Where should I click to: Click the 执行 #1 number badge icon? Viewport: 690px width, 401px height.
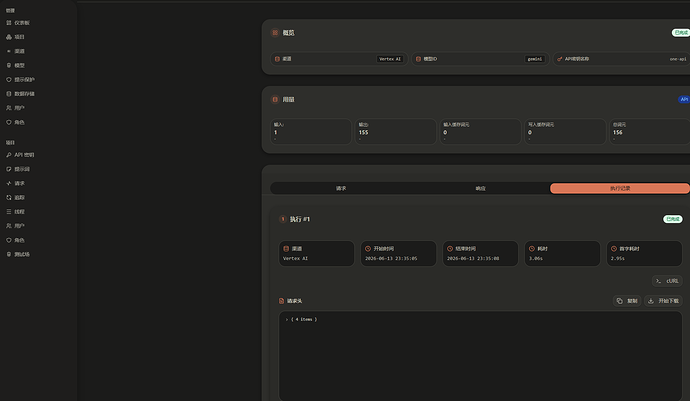[283, 219]
